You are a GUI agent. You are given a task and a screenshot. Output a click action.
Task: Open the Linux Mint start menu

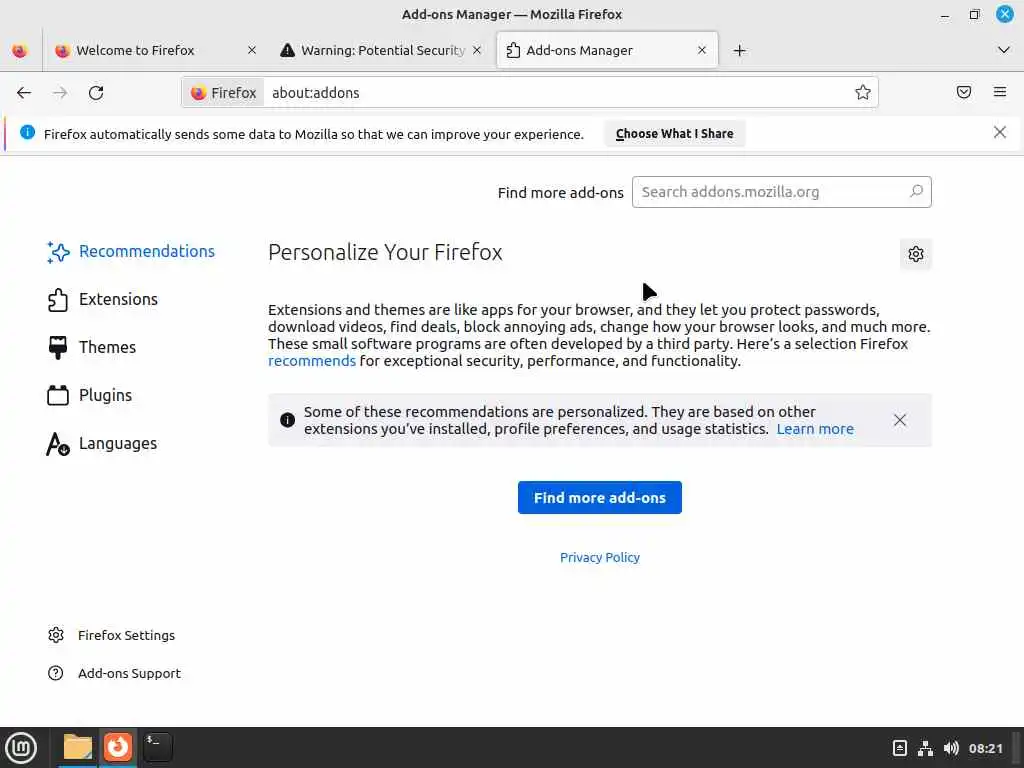point(21,748)
